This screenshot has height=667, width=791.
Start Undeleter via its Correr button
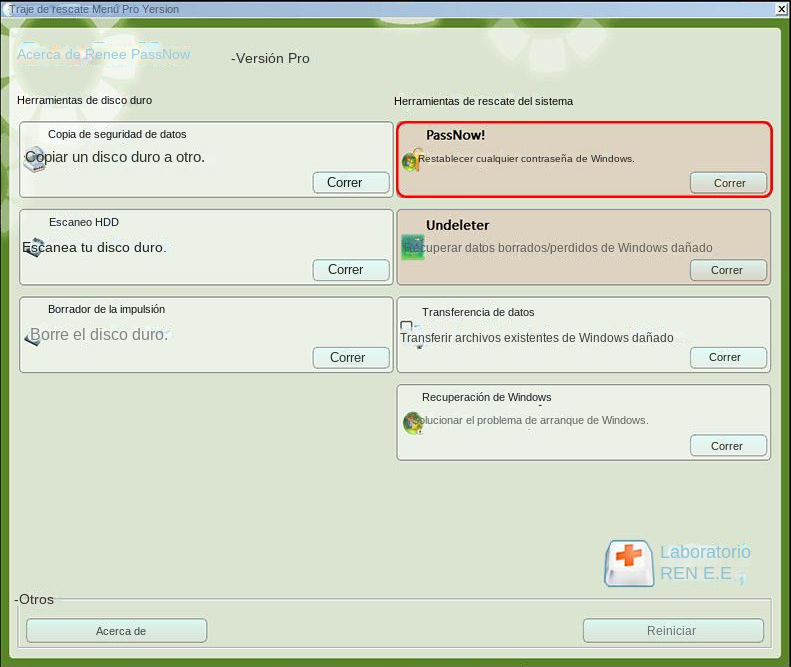(728, 270)
